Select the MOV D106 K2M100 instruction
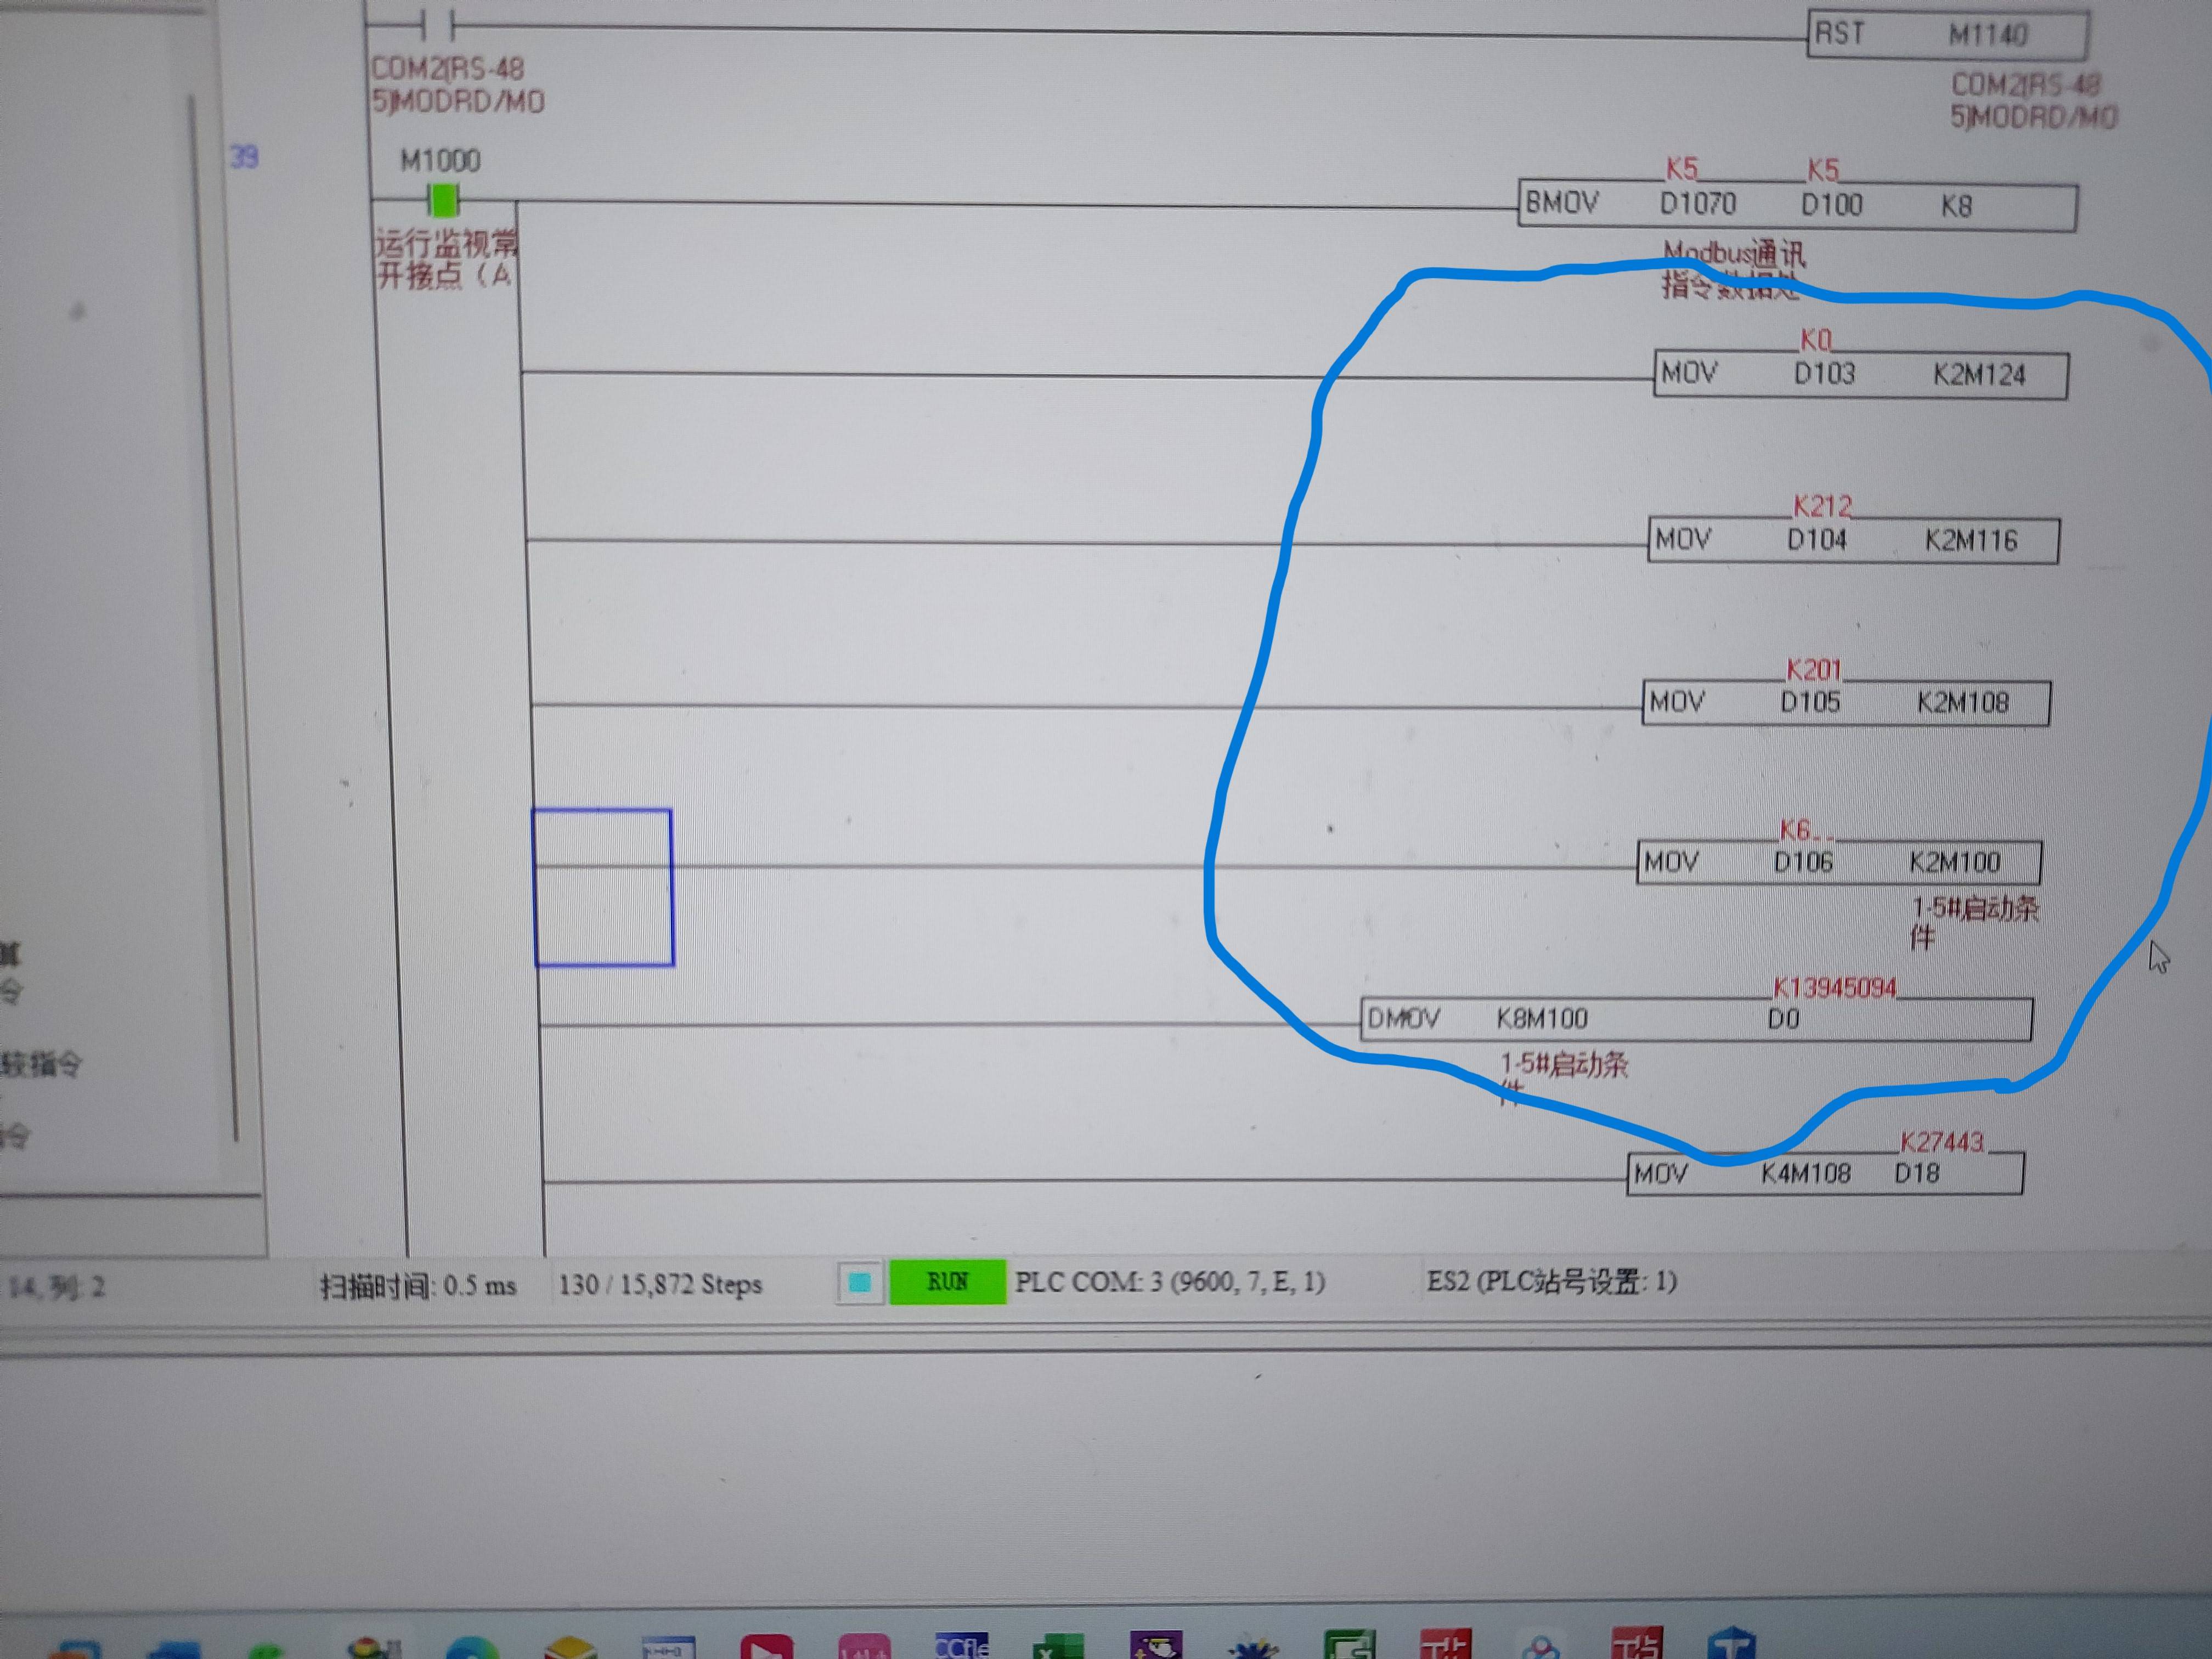2212x1659 pixels. (1838, 862)
